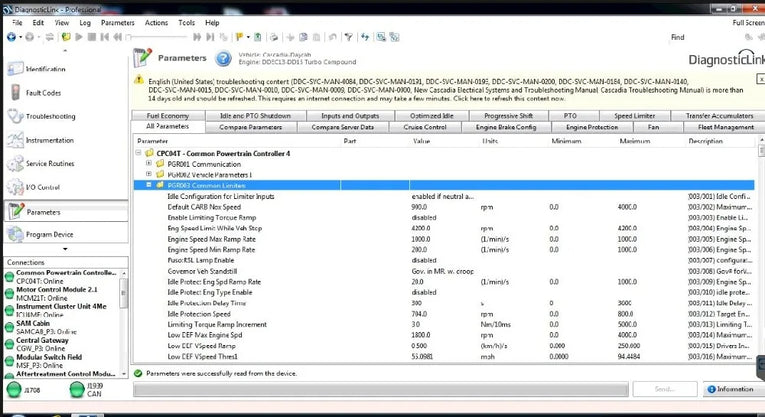
Task: Click the back navigation arrow in toolbar
Action: (12, 37)
